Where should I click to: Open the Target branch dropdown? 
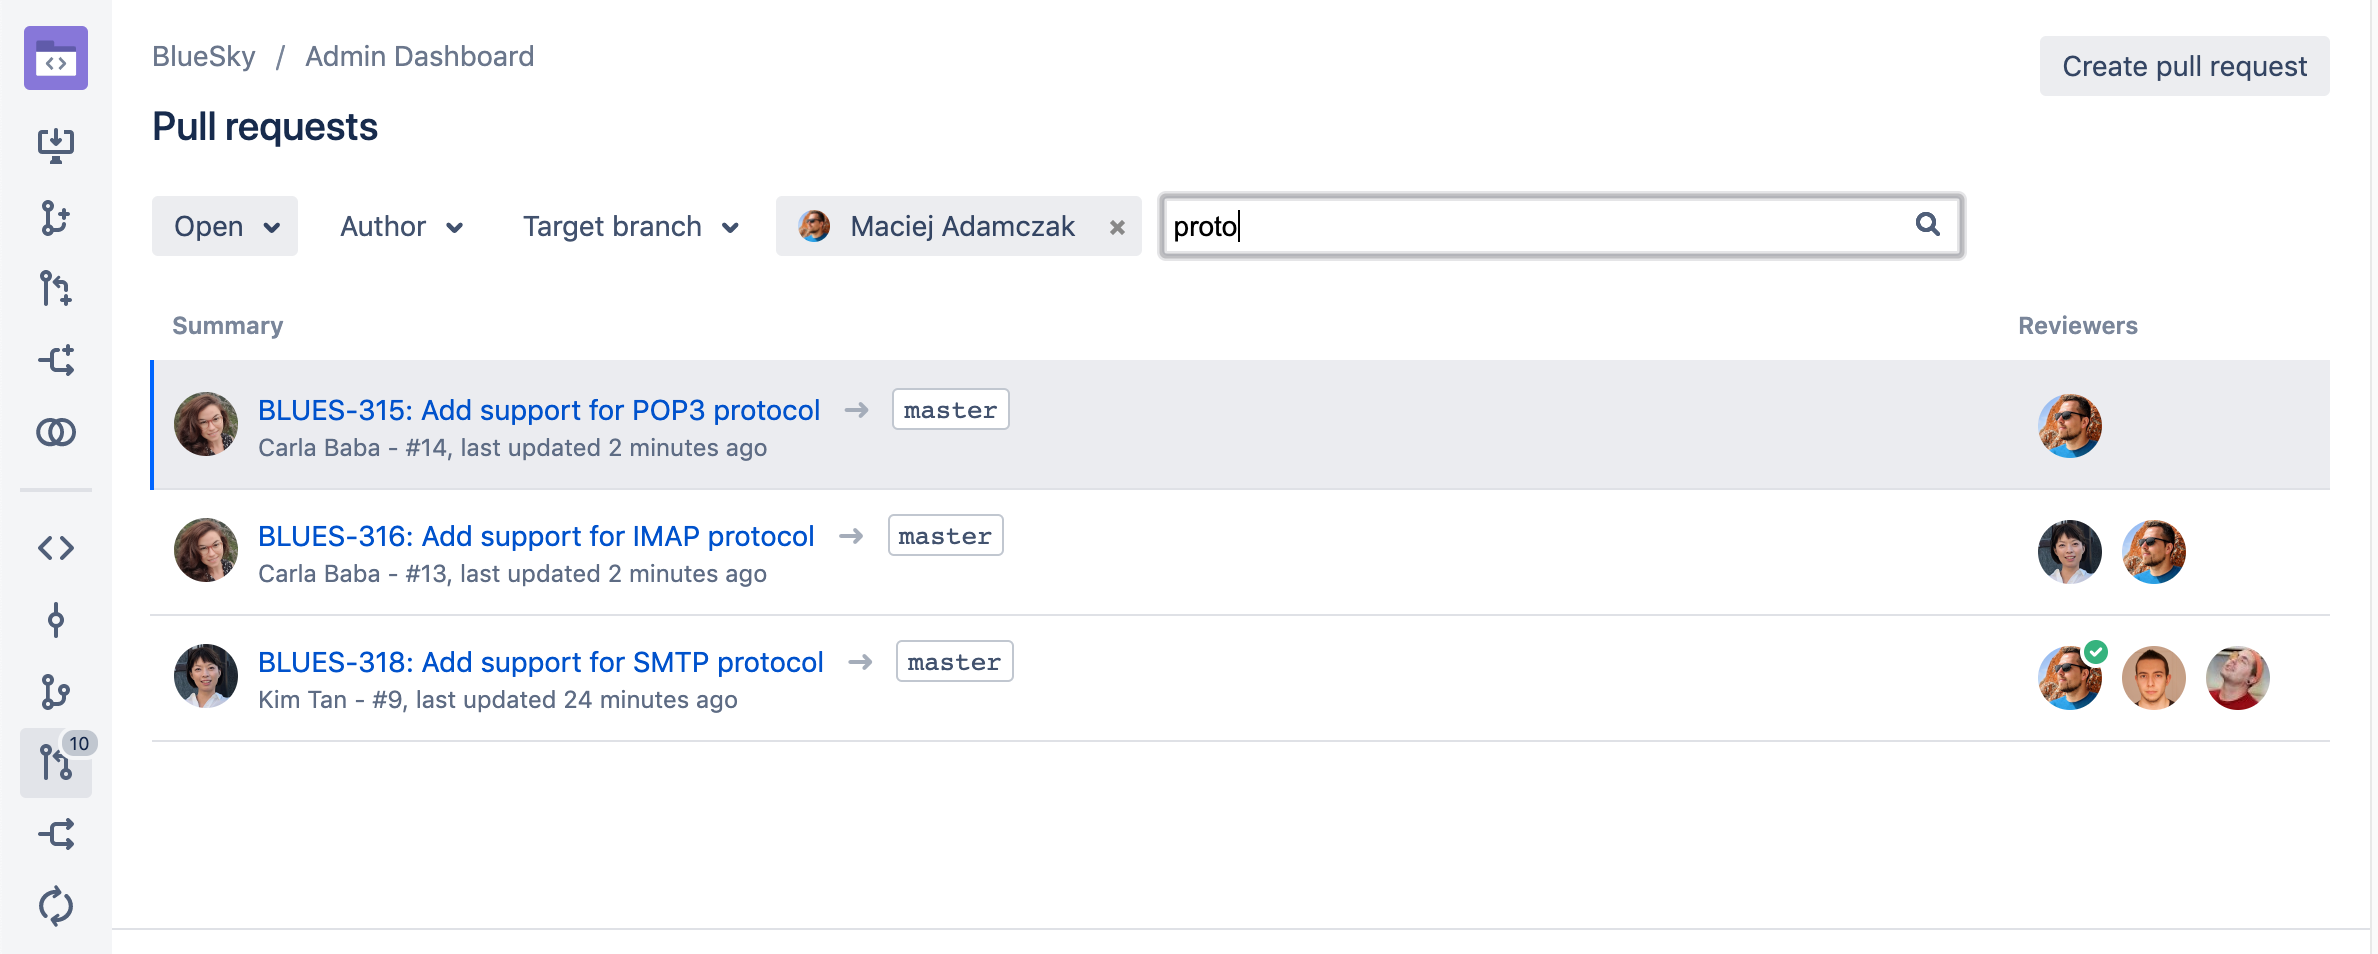pos(629,226)
